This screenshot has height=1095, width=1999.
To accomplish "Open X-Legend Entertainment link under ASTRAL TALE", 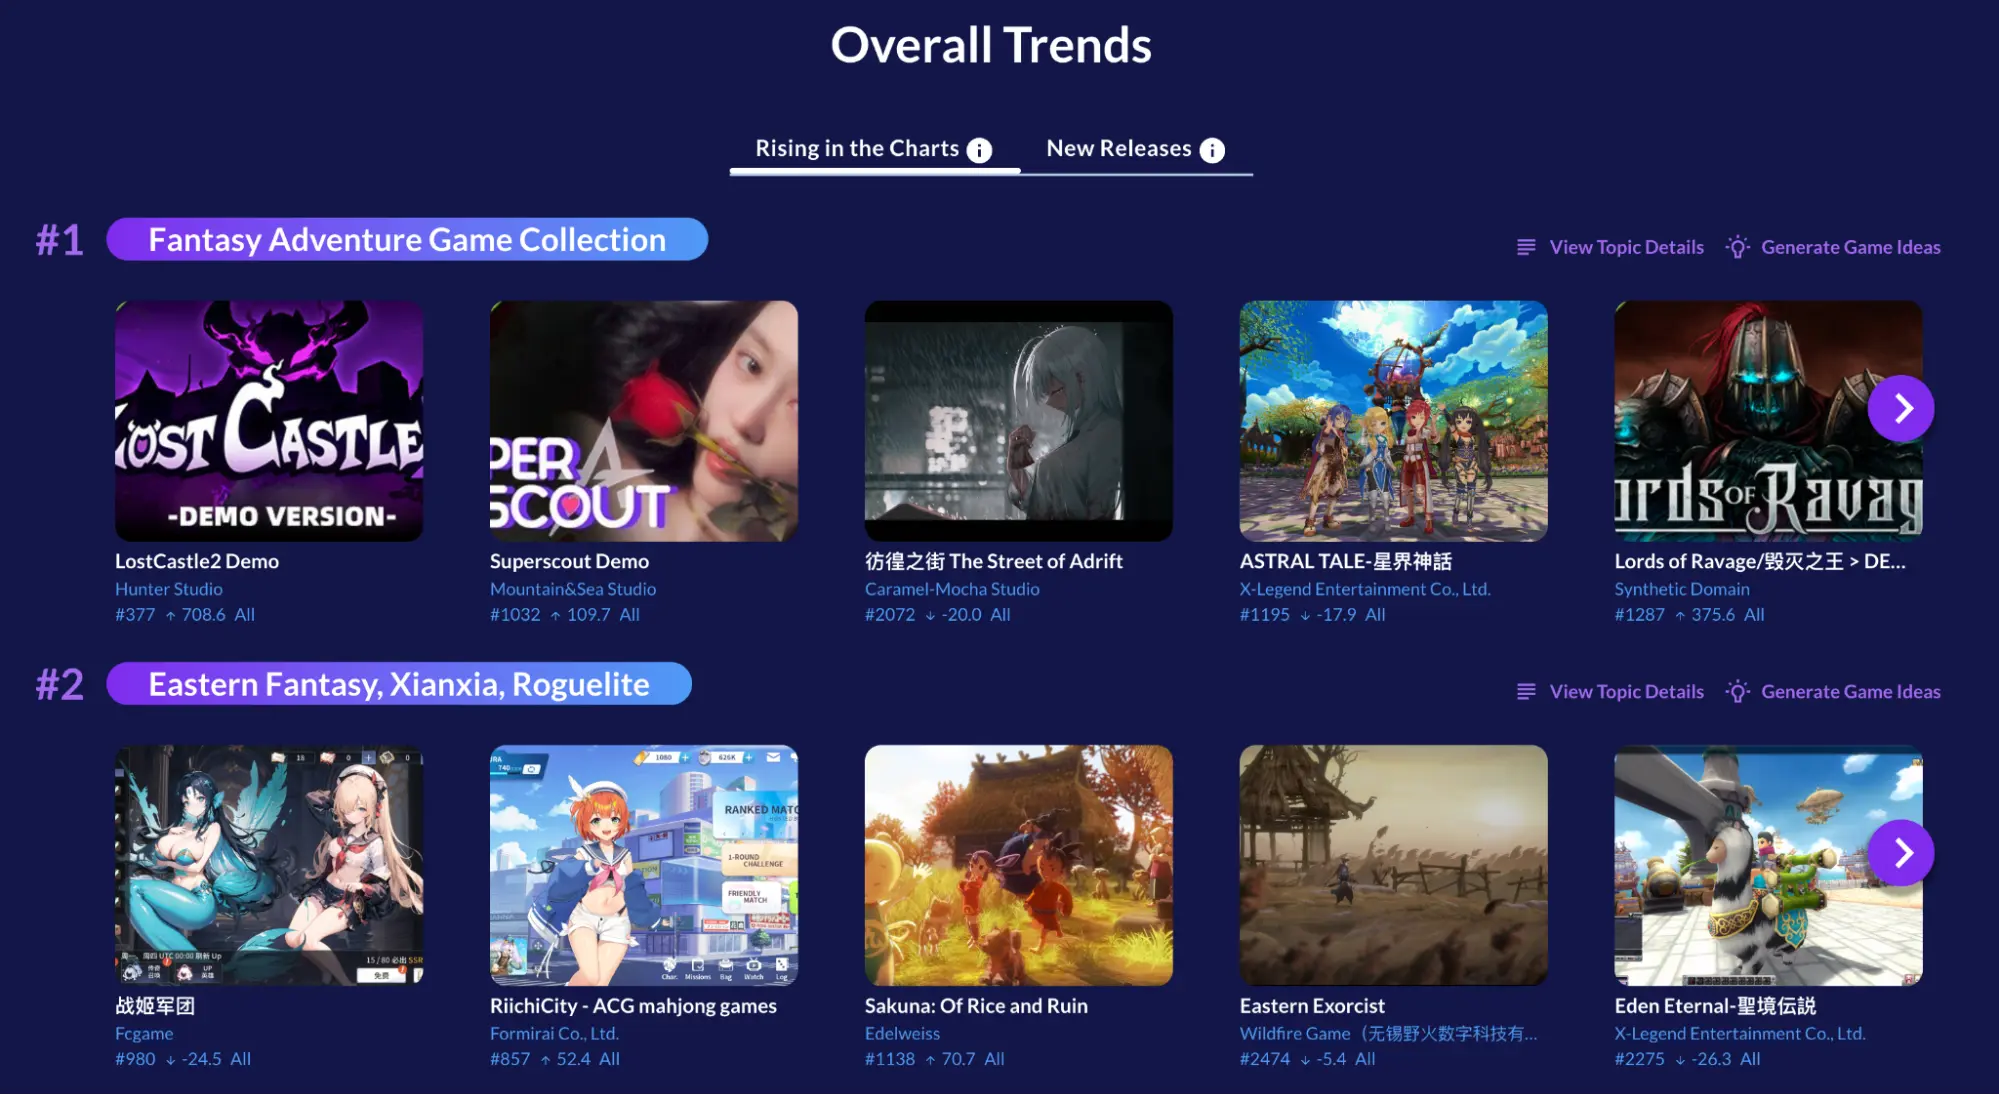I will click(x=1365, y=589).
